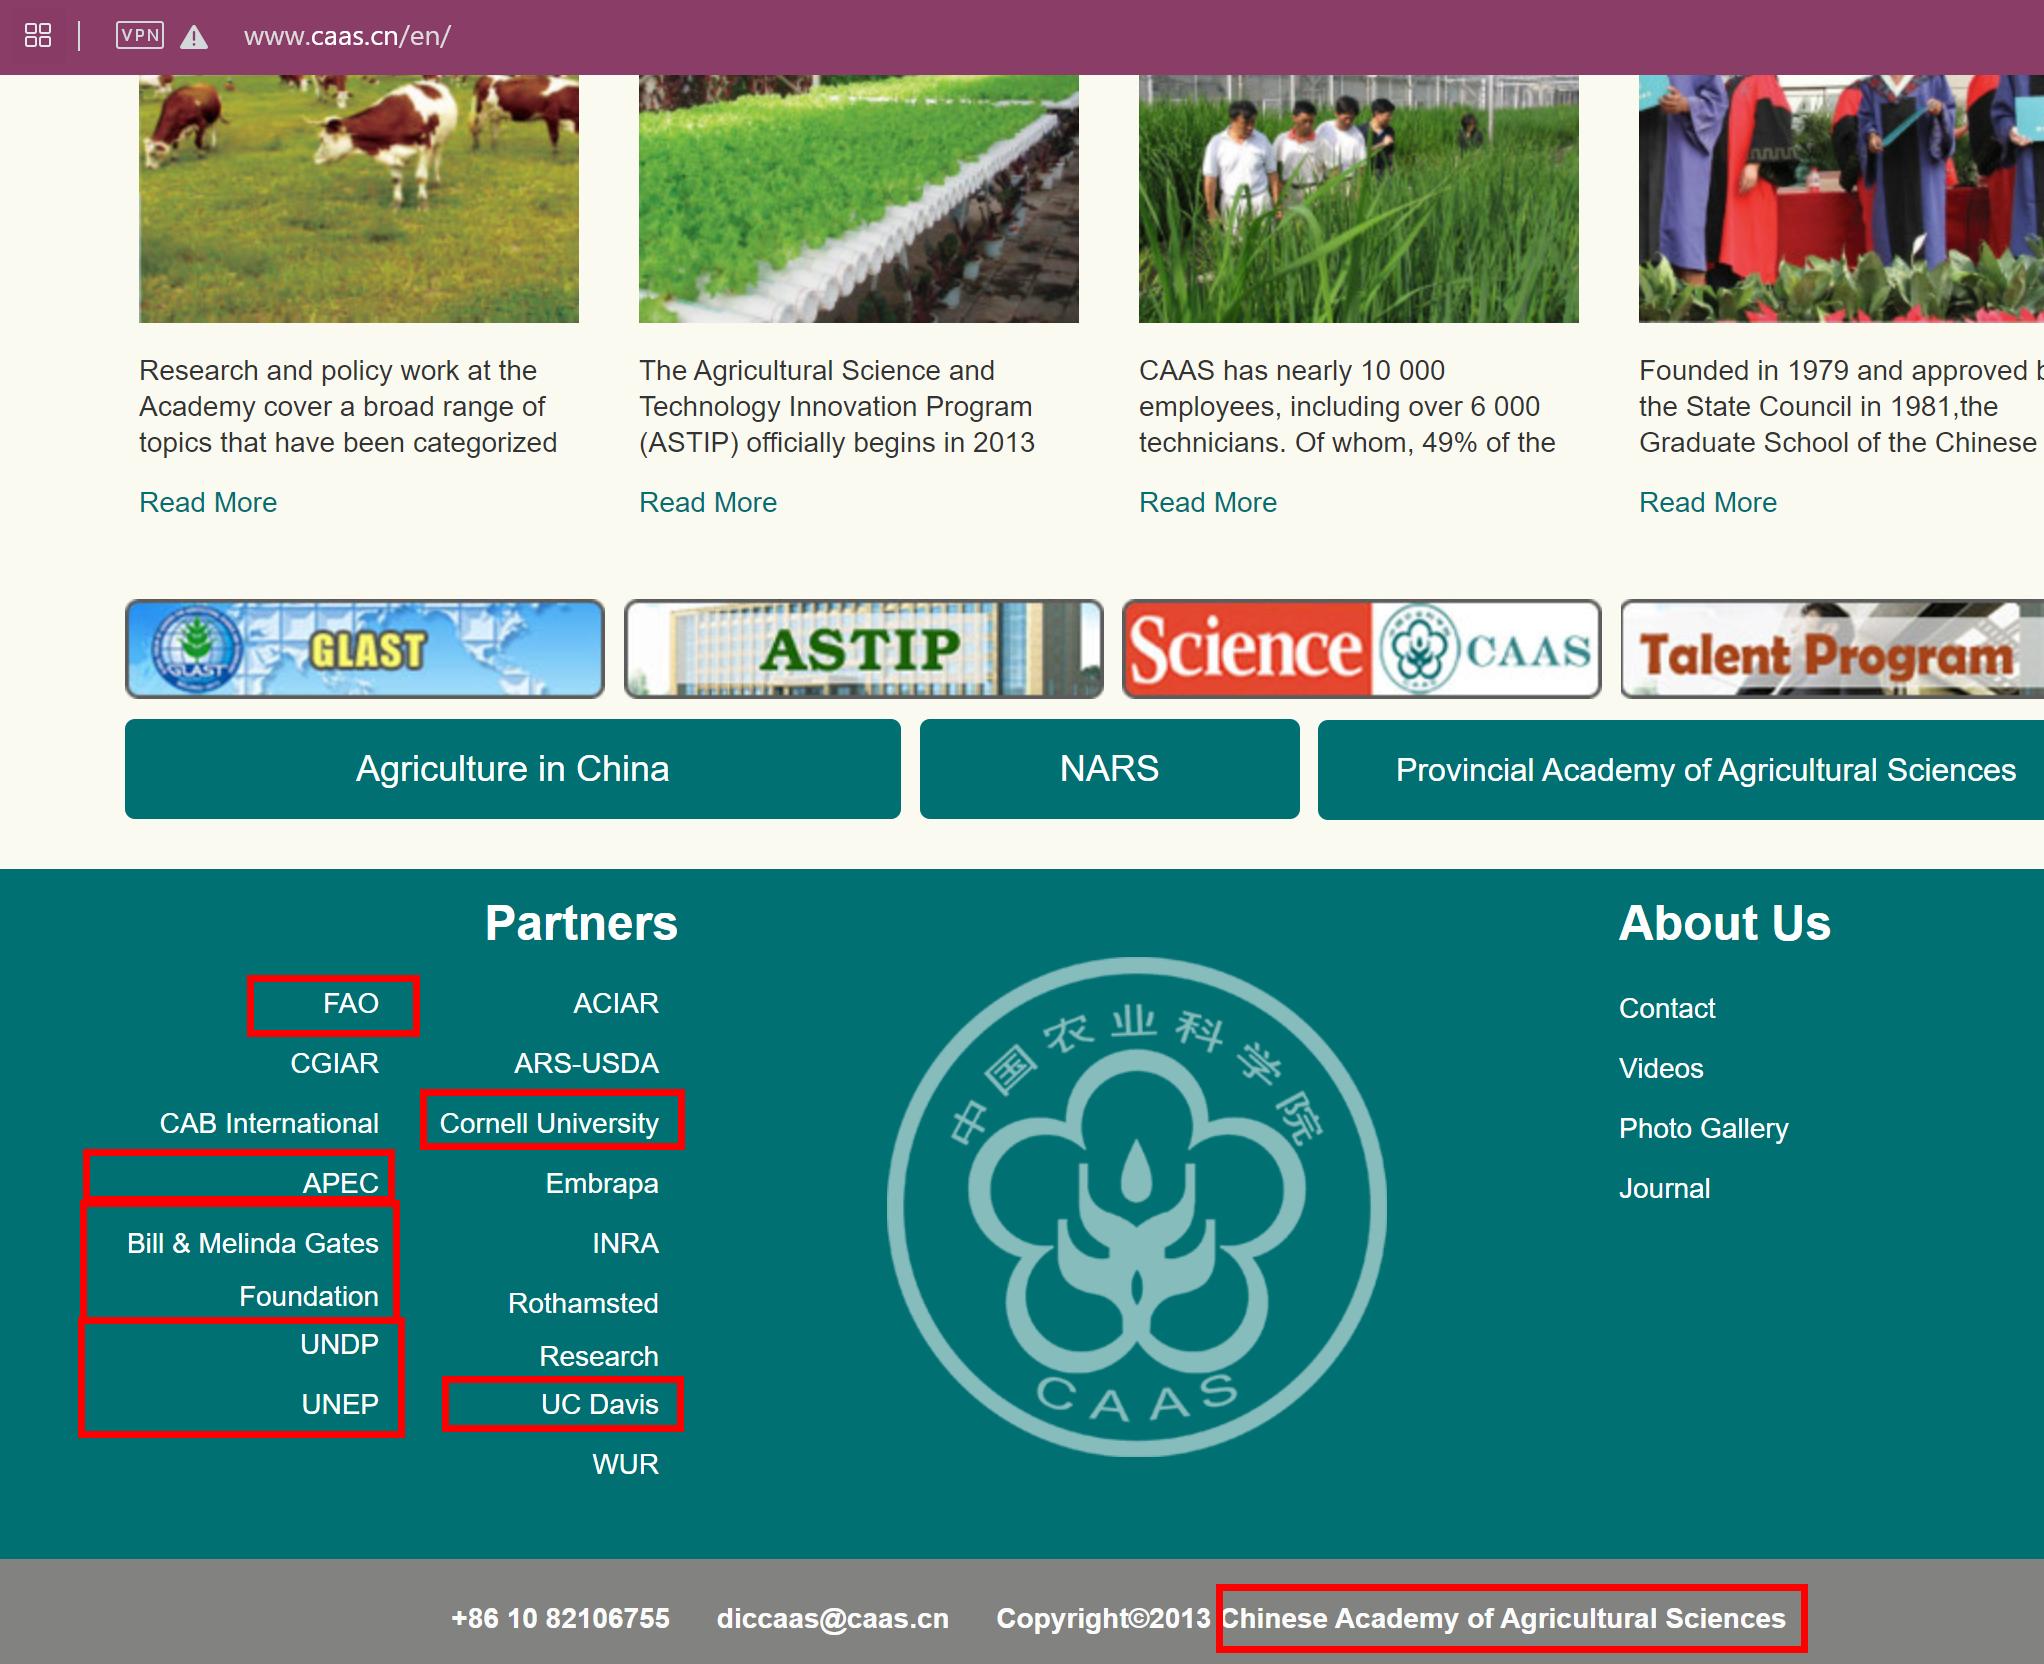The height and width of the screenshot is (1664, 2044).
Task: Click the www.caas.cn/en/ address field
Action: click(347, 36)
